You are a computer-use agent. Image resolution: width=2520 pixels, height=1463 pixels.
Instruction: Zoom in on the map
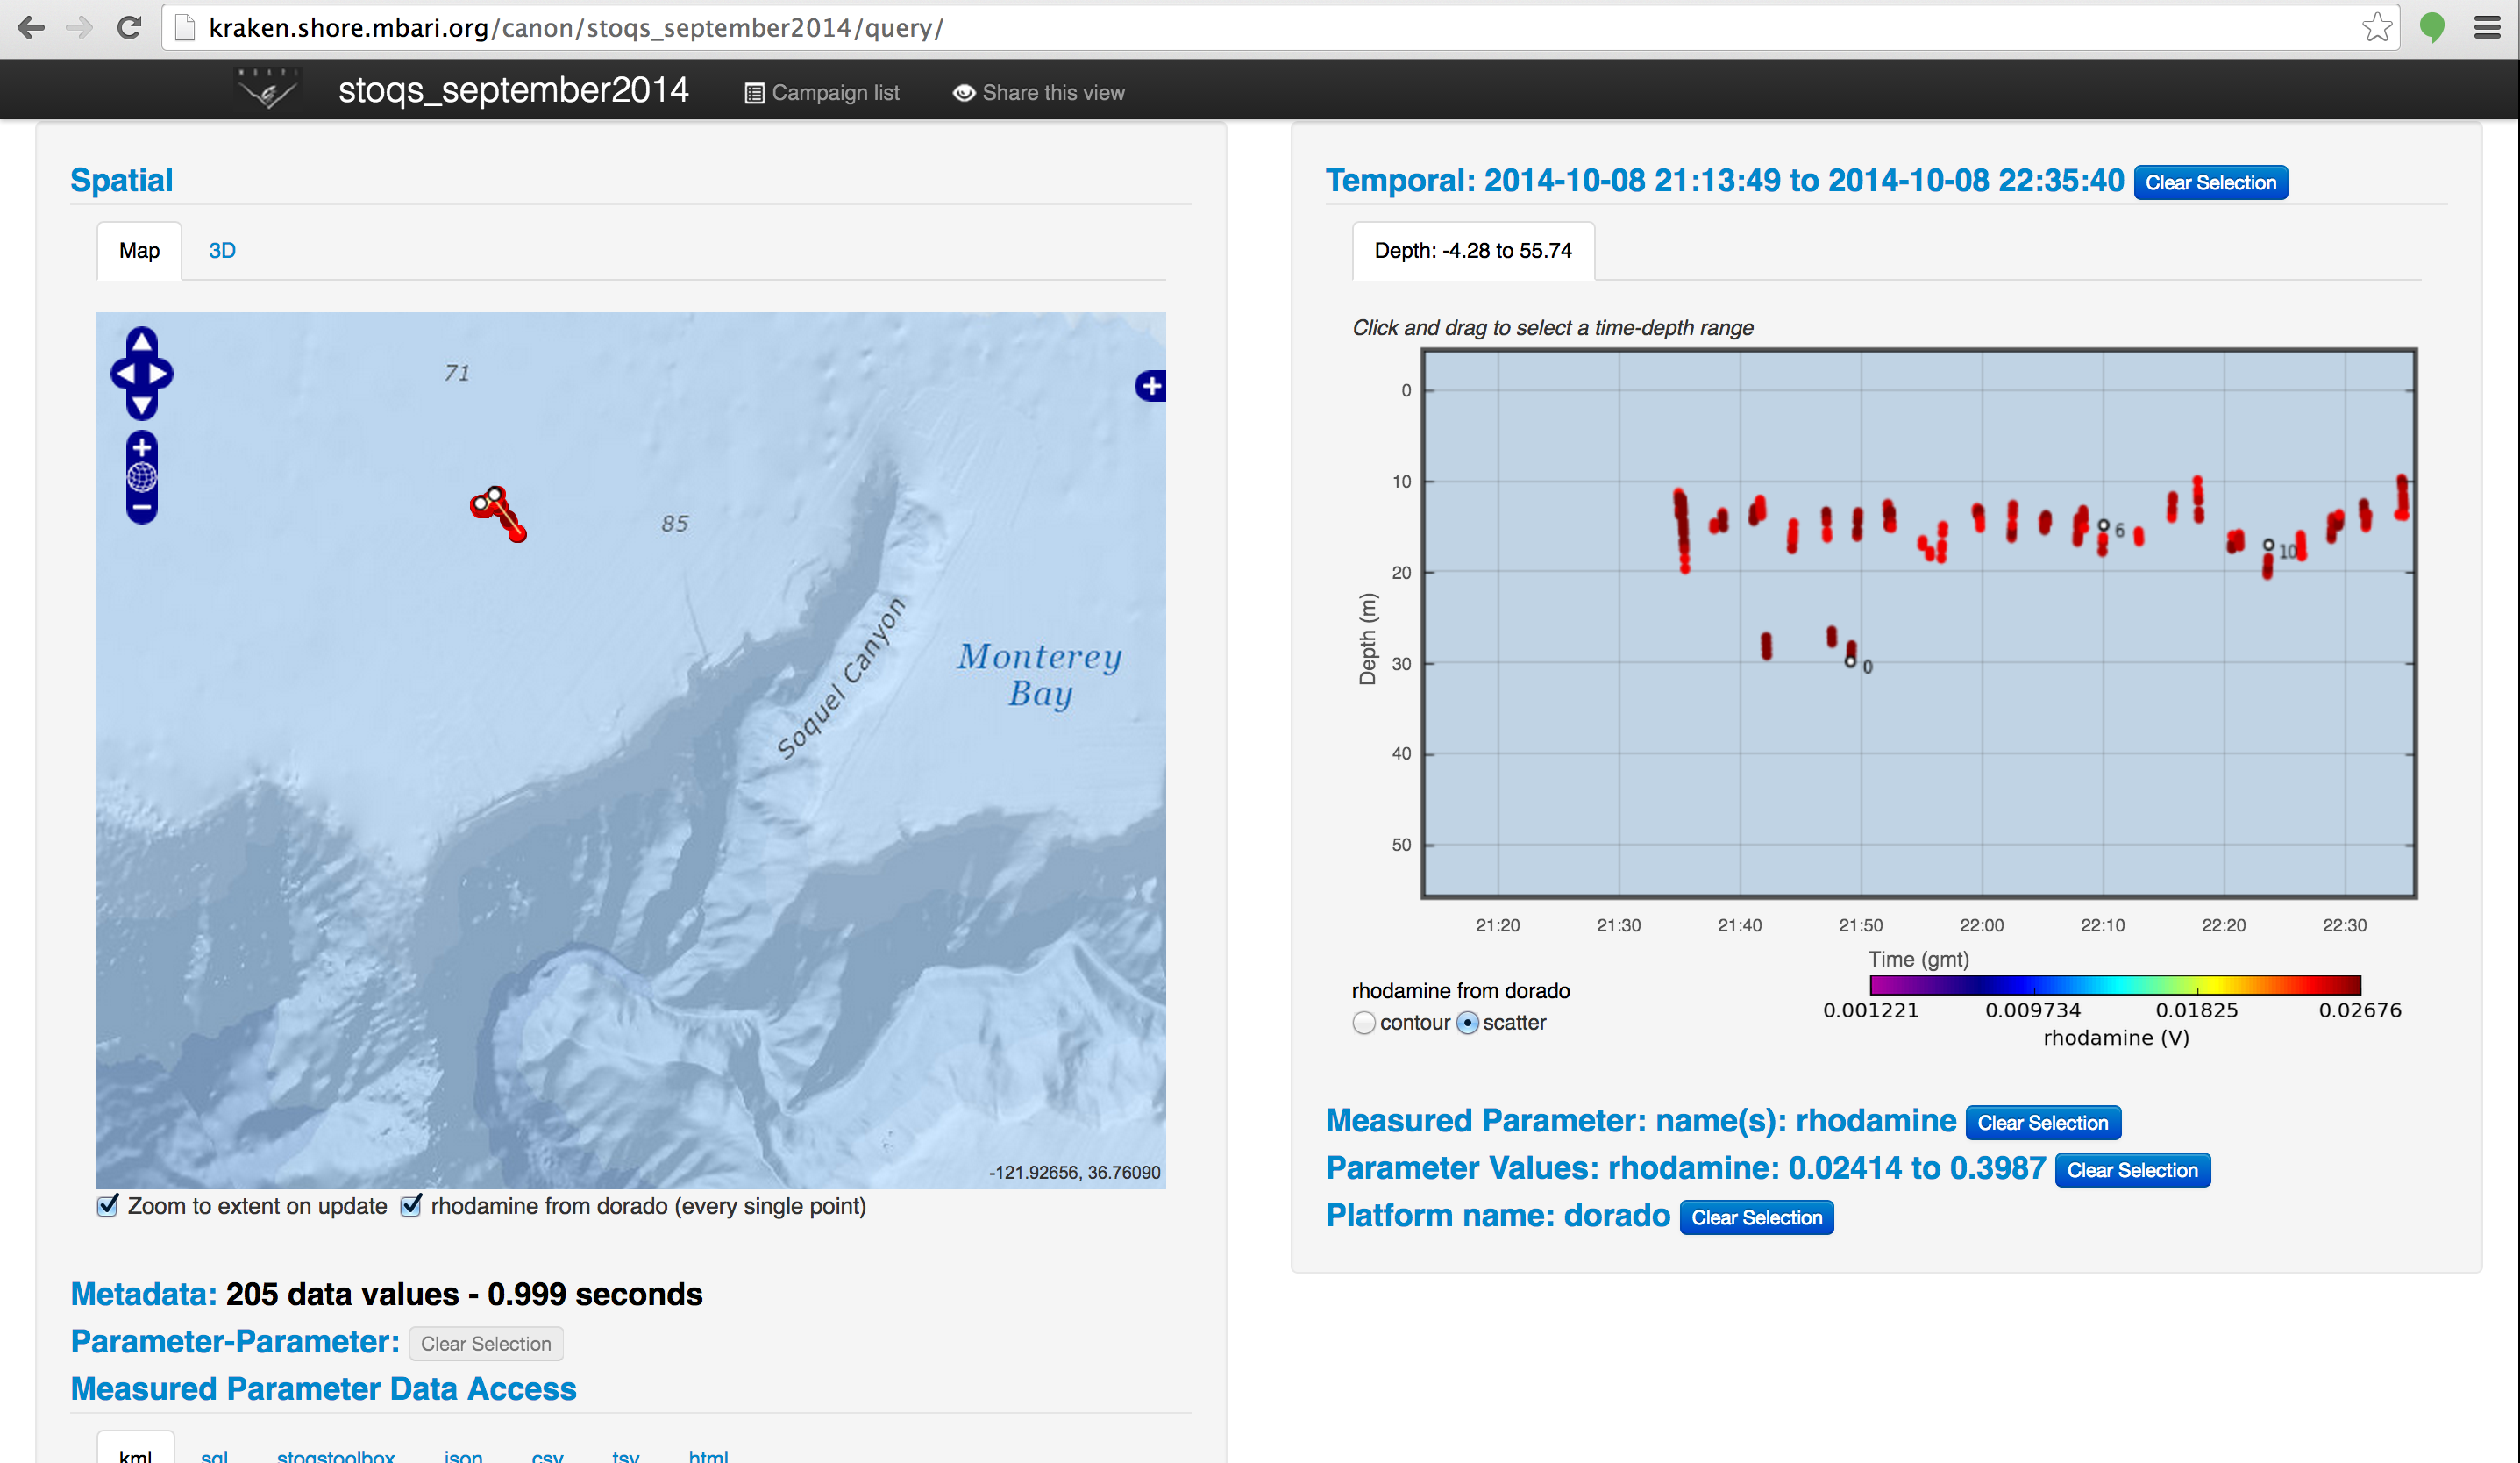coord(141,447)
